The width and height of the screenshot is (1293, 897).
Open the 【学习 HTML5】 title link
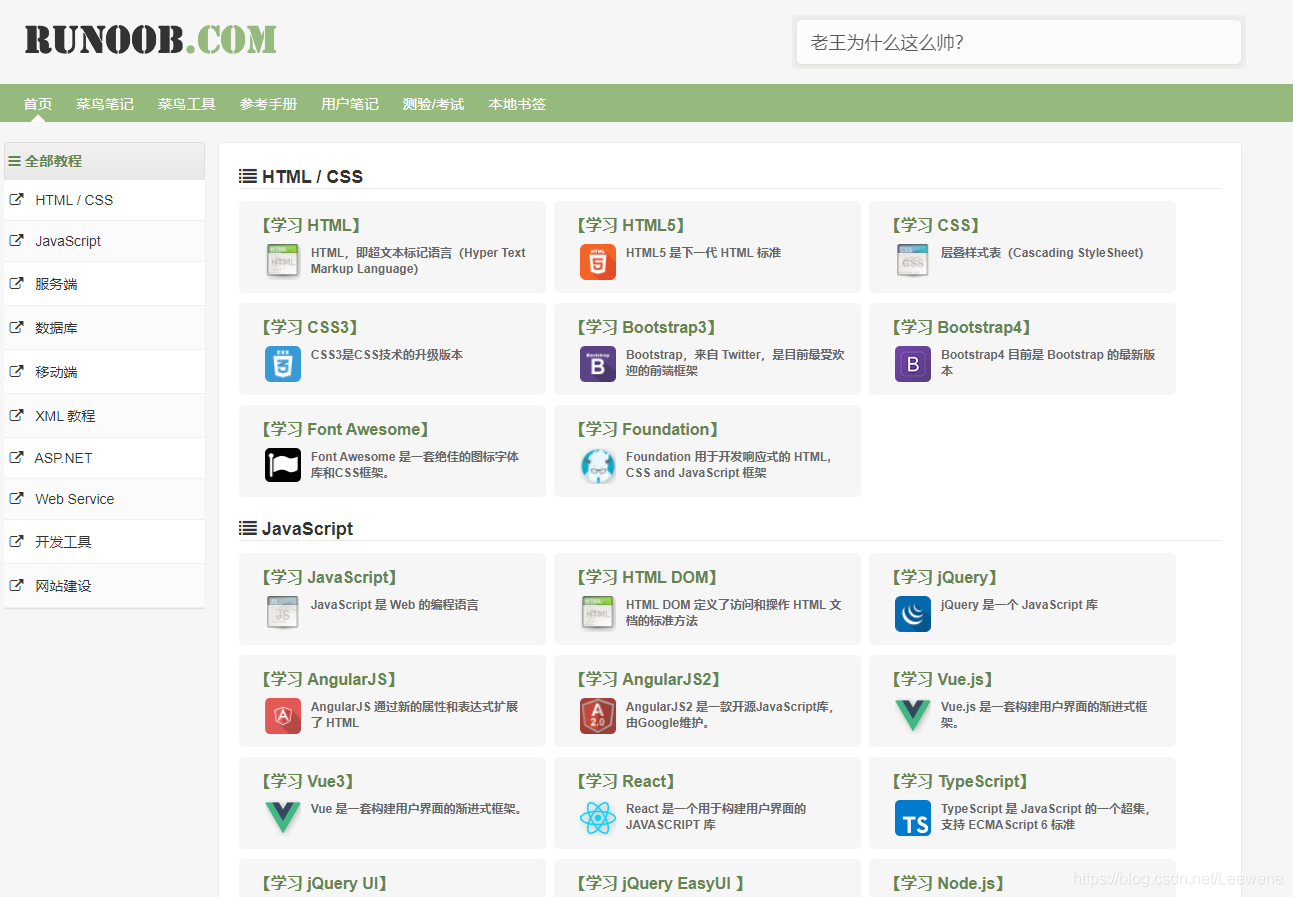point(631,225)
